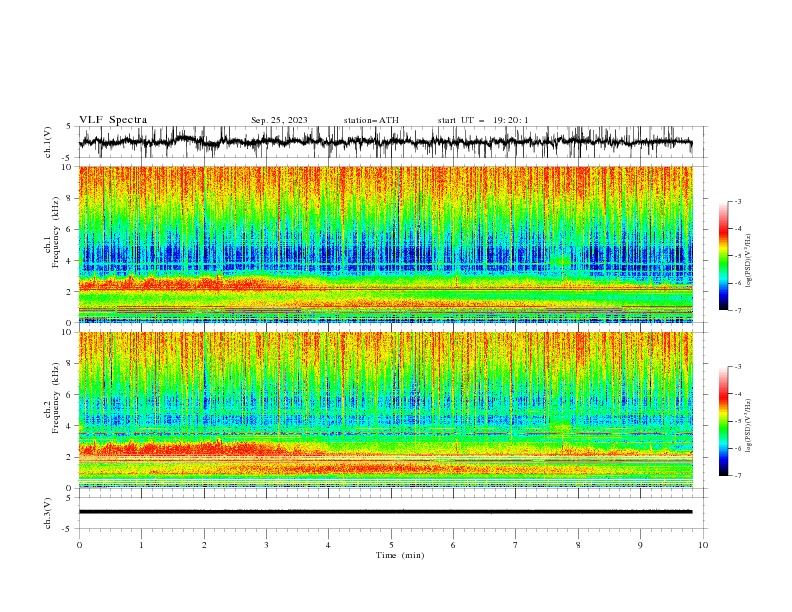Click the "2" tick on the time axis
The height and width of the screenshot is (612, 792).
click(x=204, y=545)
